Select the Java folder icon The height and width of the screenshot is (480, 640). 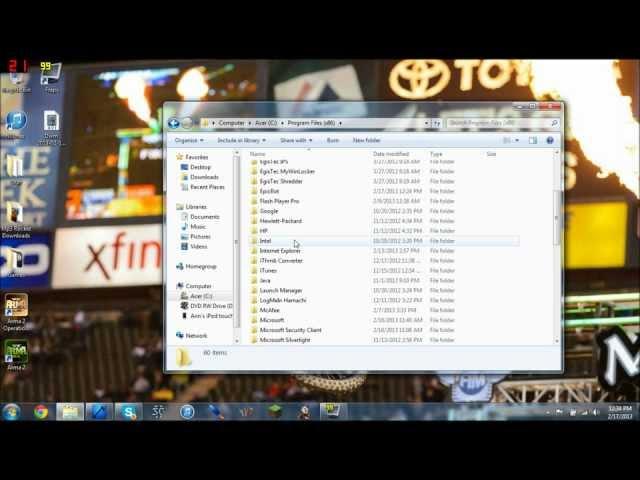(x=254, y=280)
